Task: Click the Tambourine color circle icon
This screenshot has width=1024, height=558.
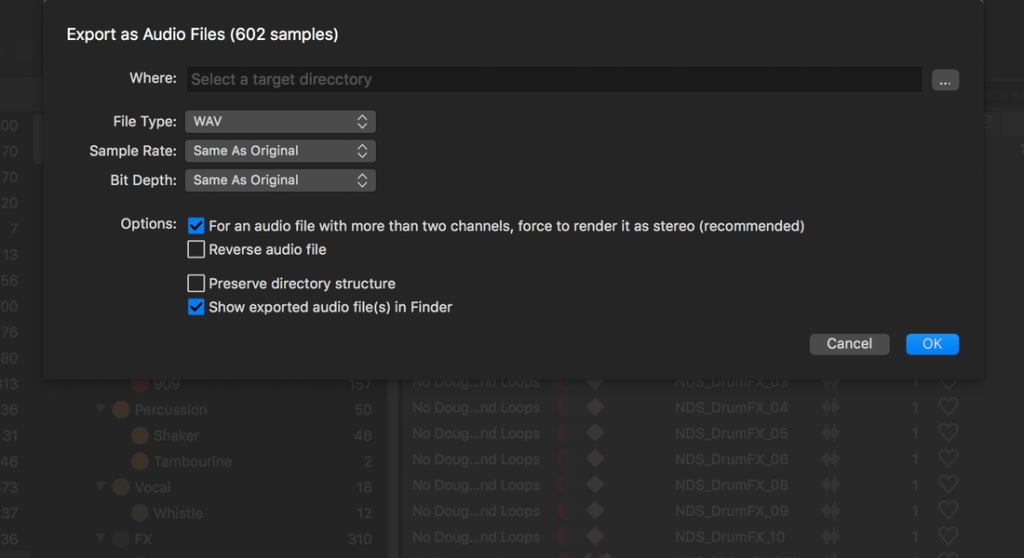Action: coord(140,461)
